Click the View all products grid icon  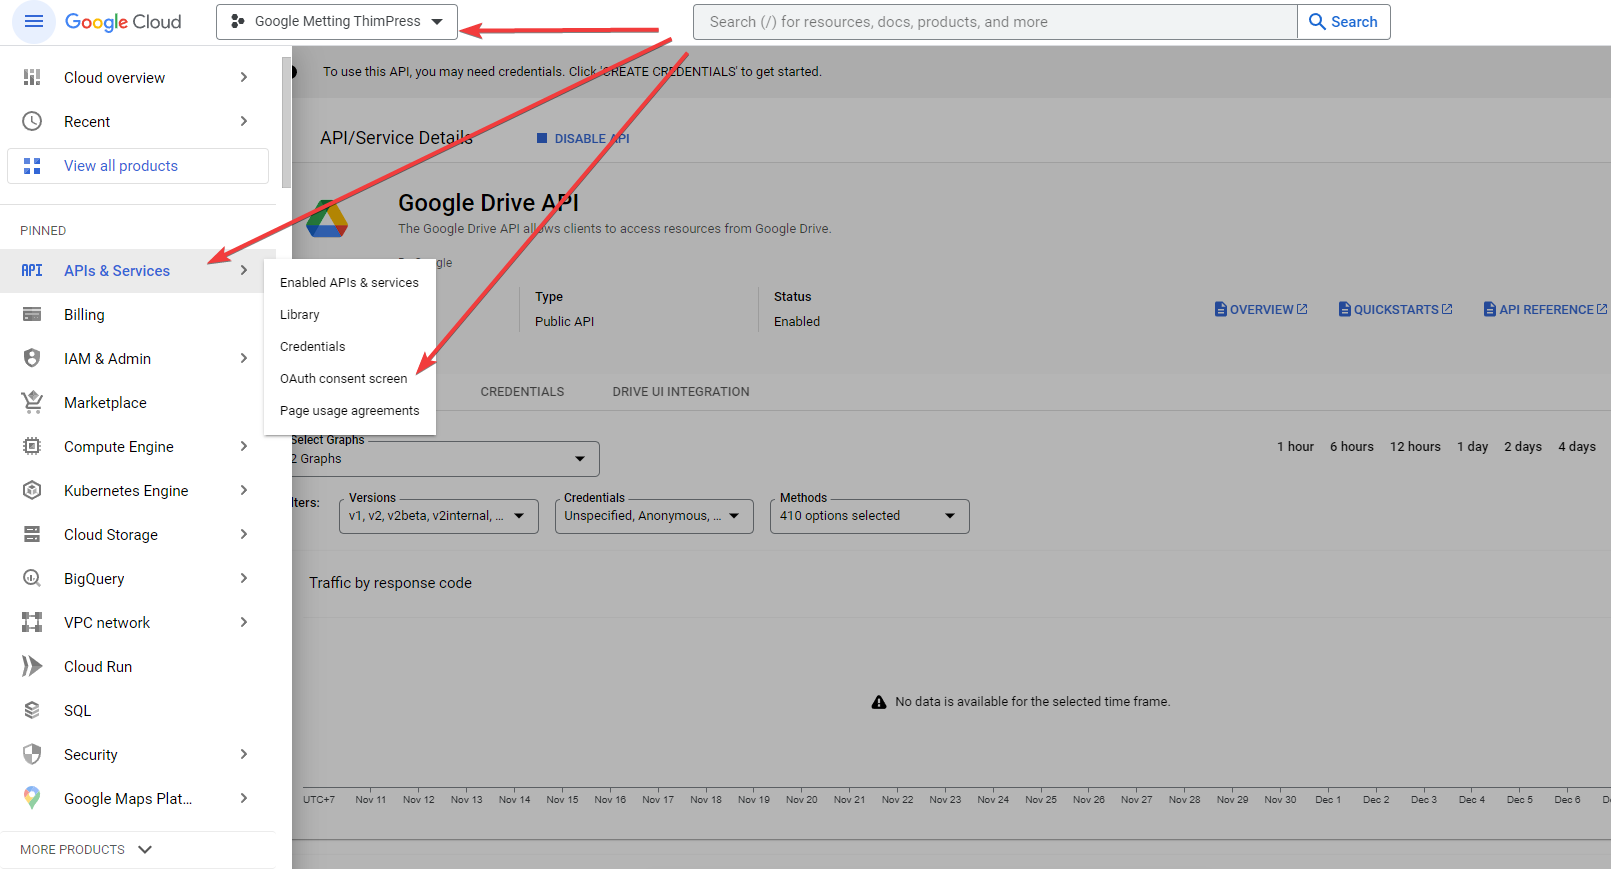tap(32, 166)
